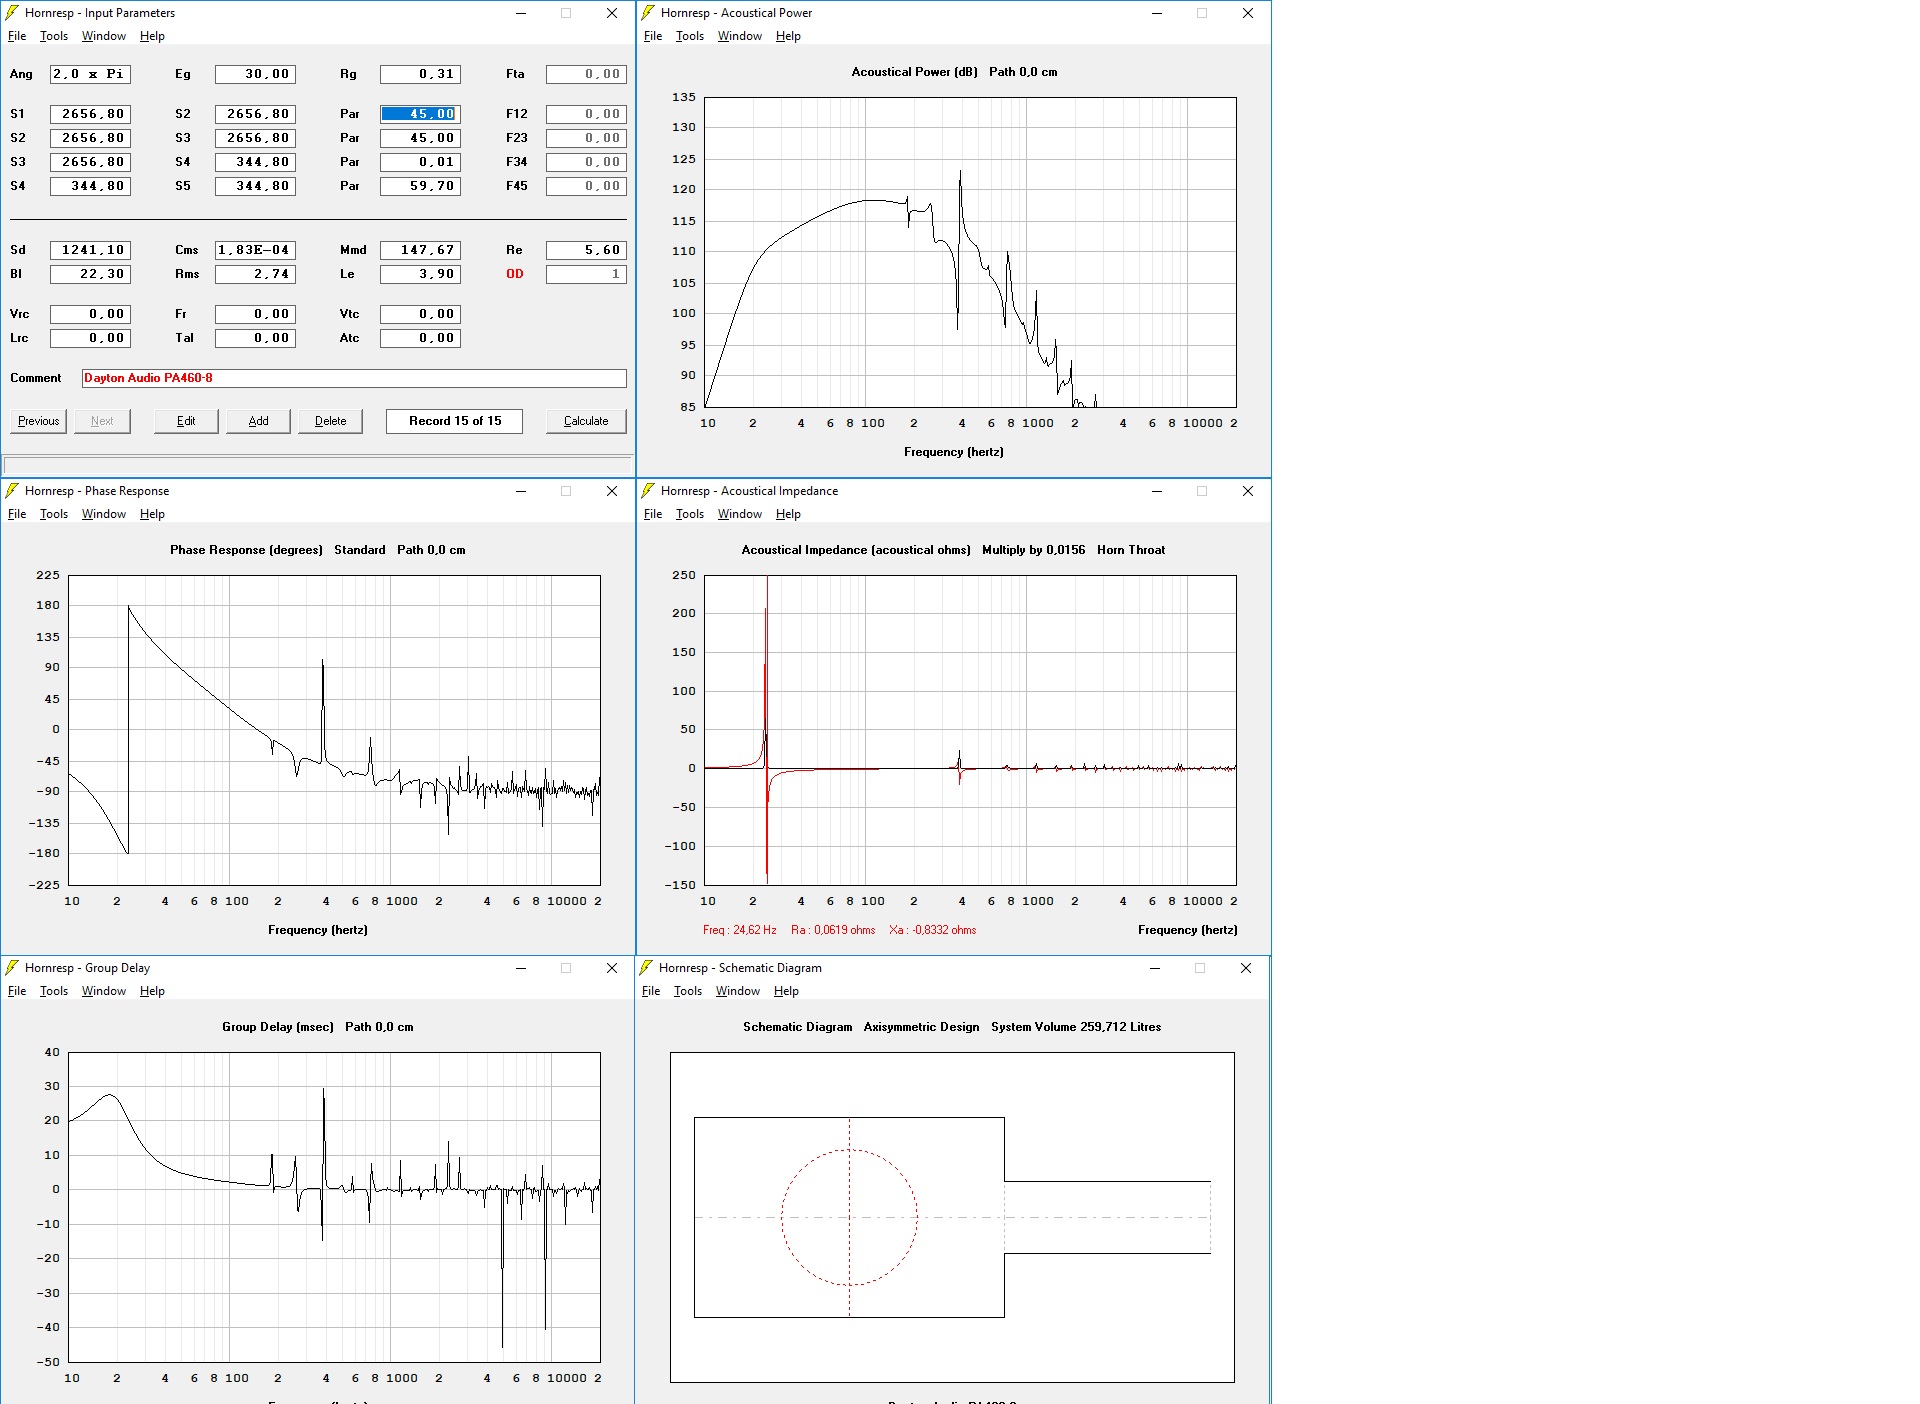Click the Delete record button
1920x1404 pixels.
click(x=330, y=421)
